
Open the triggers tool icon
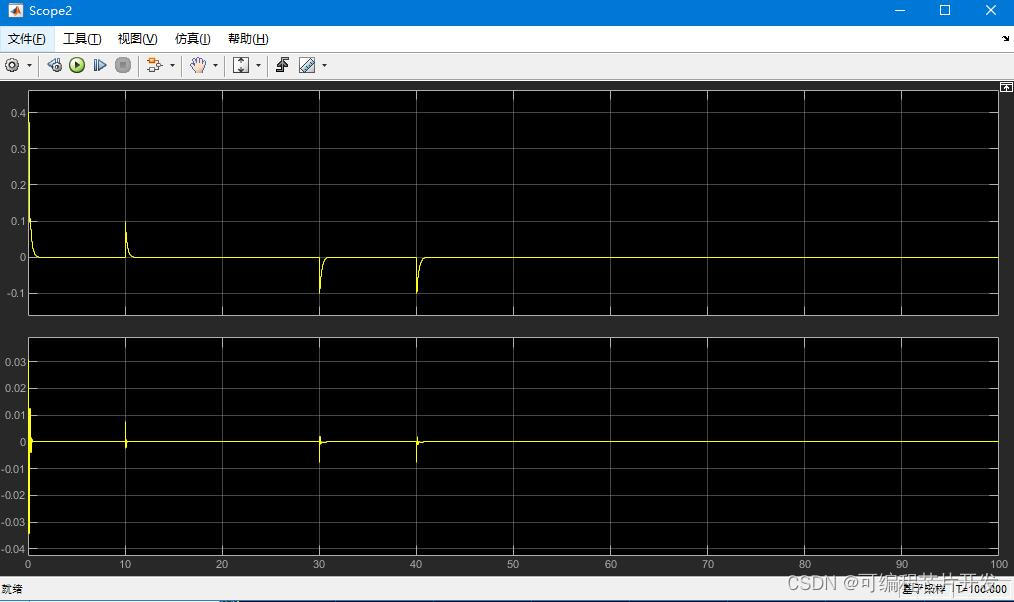coord(283,65)
